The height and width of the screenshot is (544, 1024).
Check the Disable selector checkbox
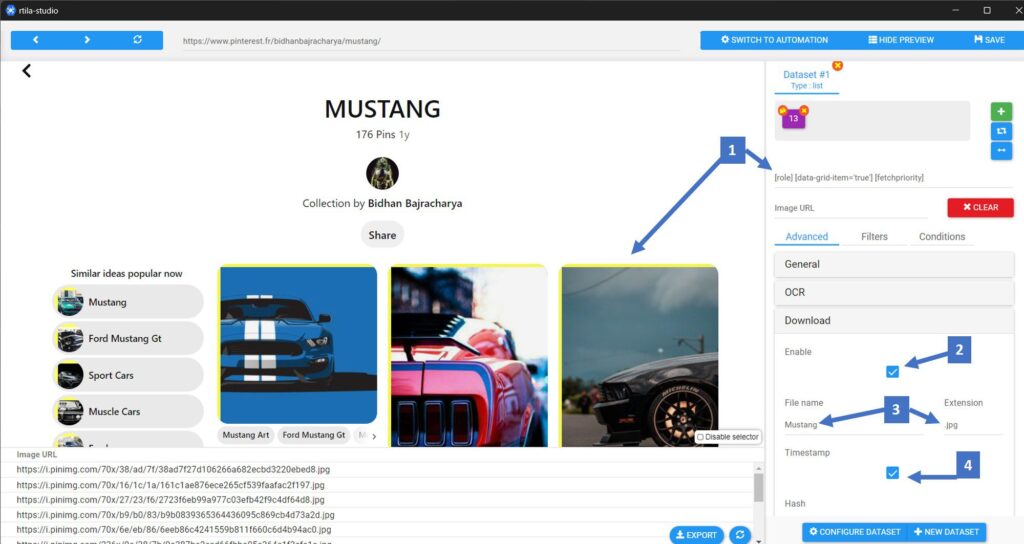click(700, 437)
